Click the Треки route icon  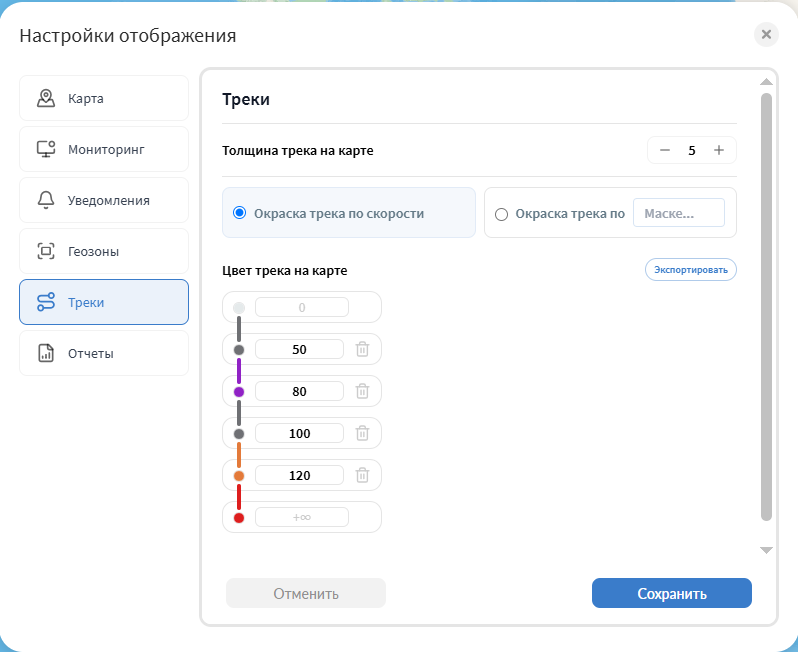(x=46, y=302)
